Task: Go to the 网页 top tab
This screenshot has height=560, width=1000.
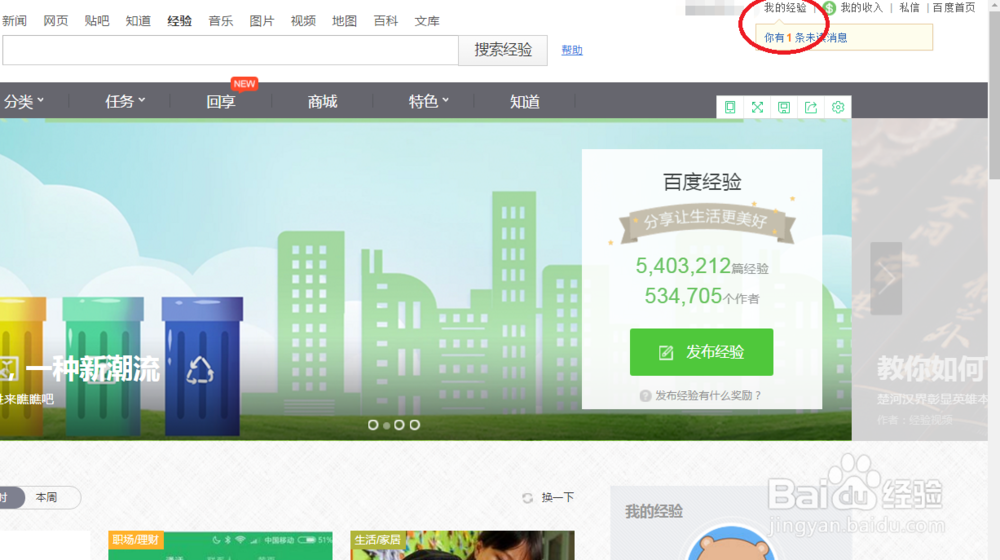Action: coord(55,21)
